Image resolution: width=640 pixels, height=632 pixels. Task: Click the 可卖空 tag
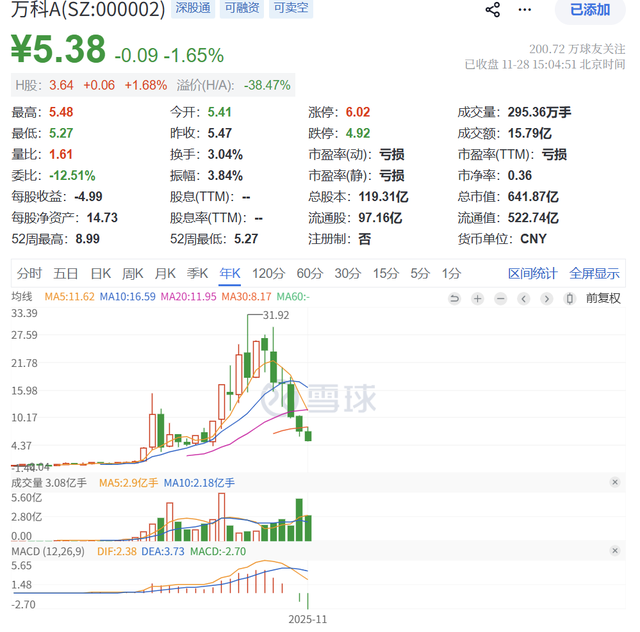click(x=291, y=8)
